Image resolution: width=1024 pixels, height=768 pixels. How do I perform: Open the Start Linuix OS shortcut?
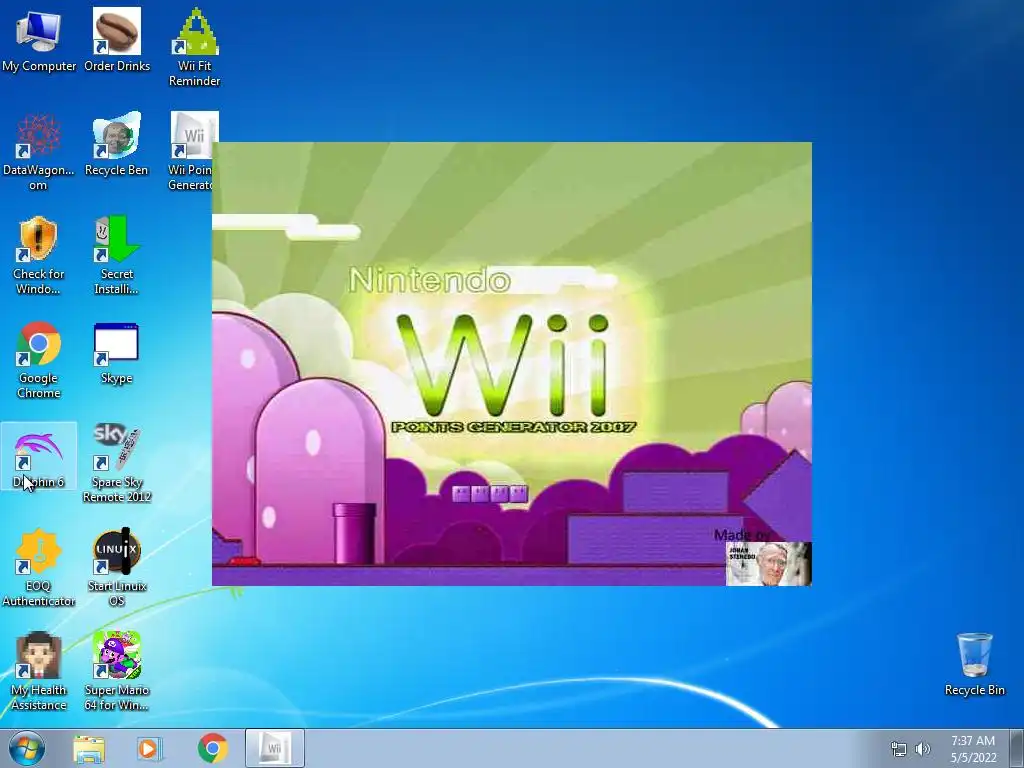(117, 567)
